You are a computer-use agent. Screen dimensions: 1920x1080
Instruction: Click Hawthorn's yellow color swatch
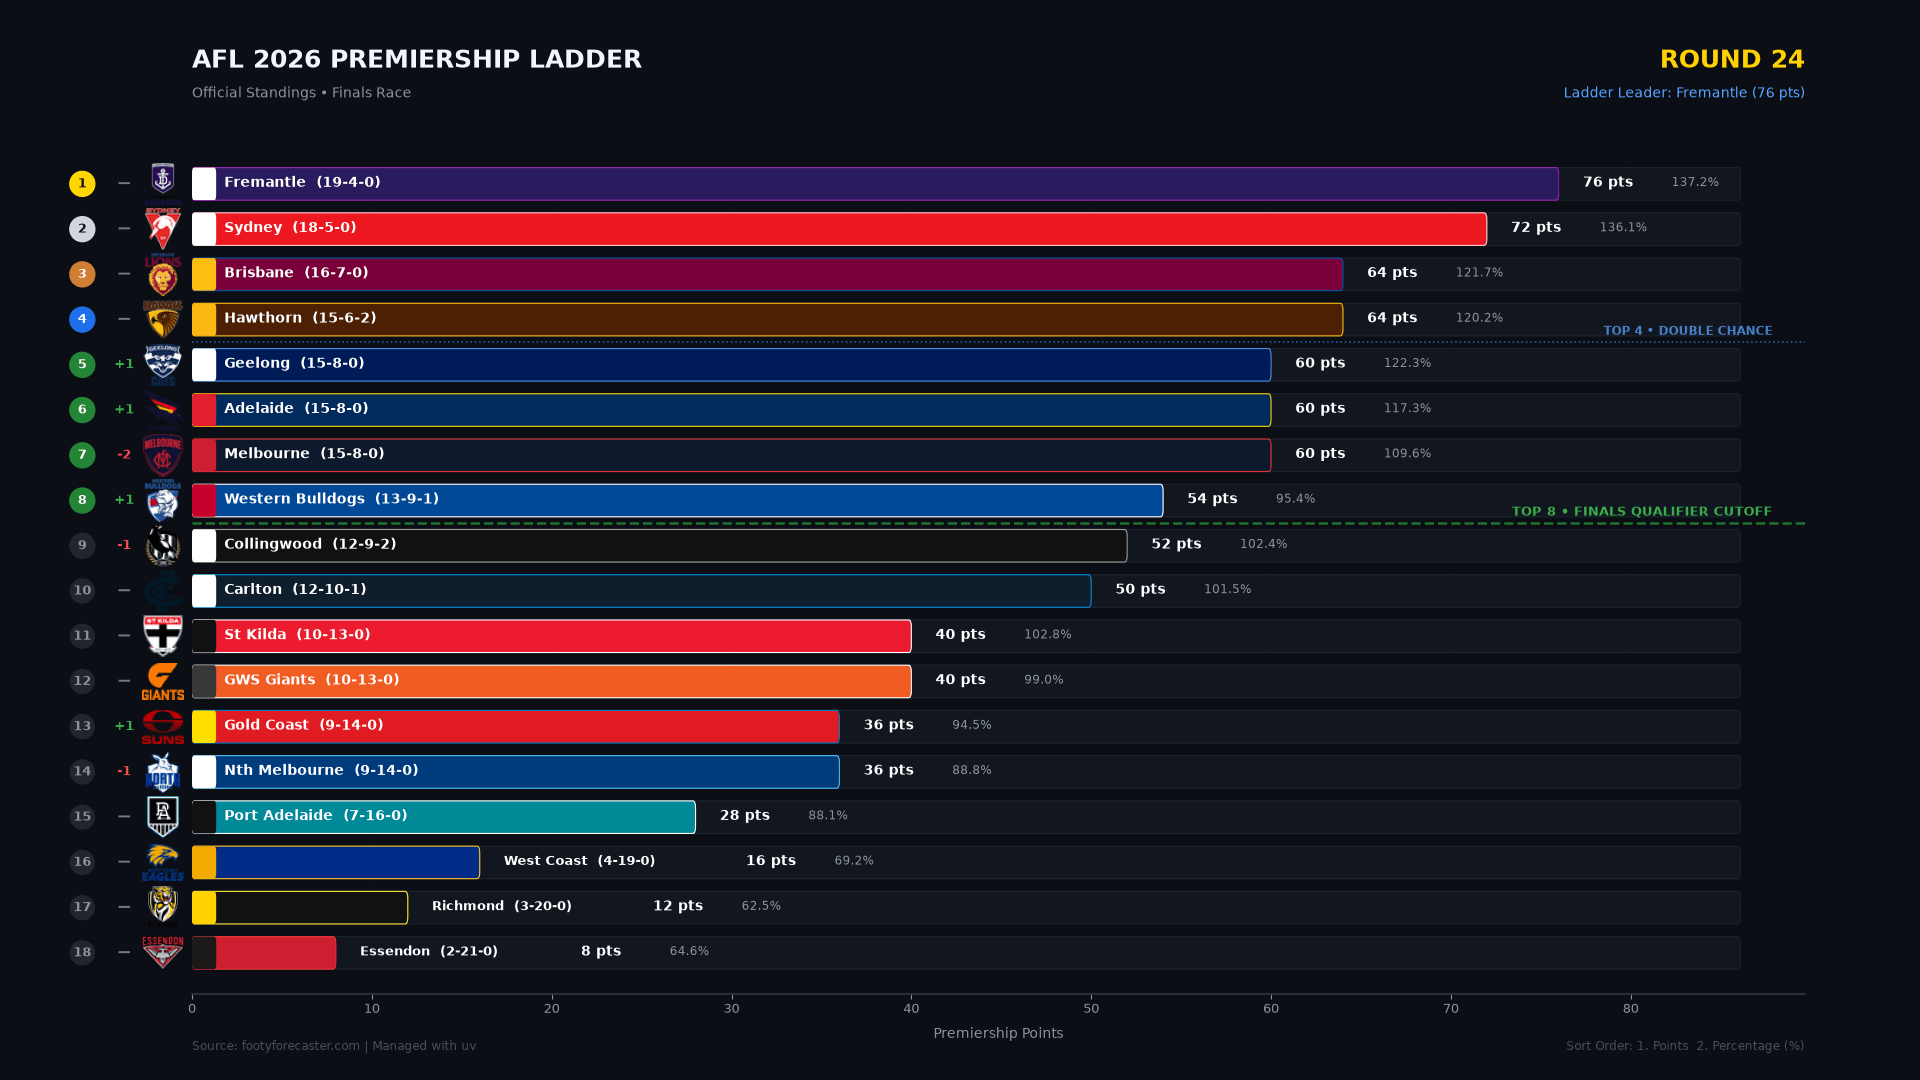click(204, 319)
